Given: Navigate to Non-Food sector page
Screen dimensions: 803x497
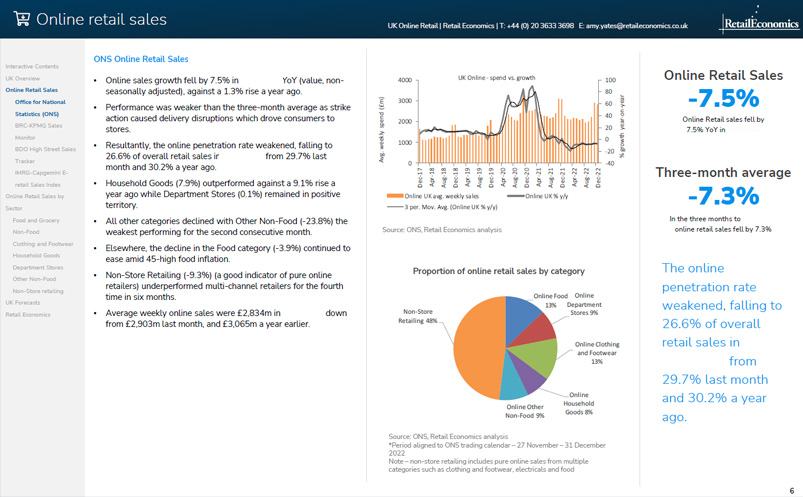Looking at the screenshot, I should (x=26, y=232).
